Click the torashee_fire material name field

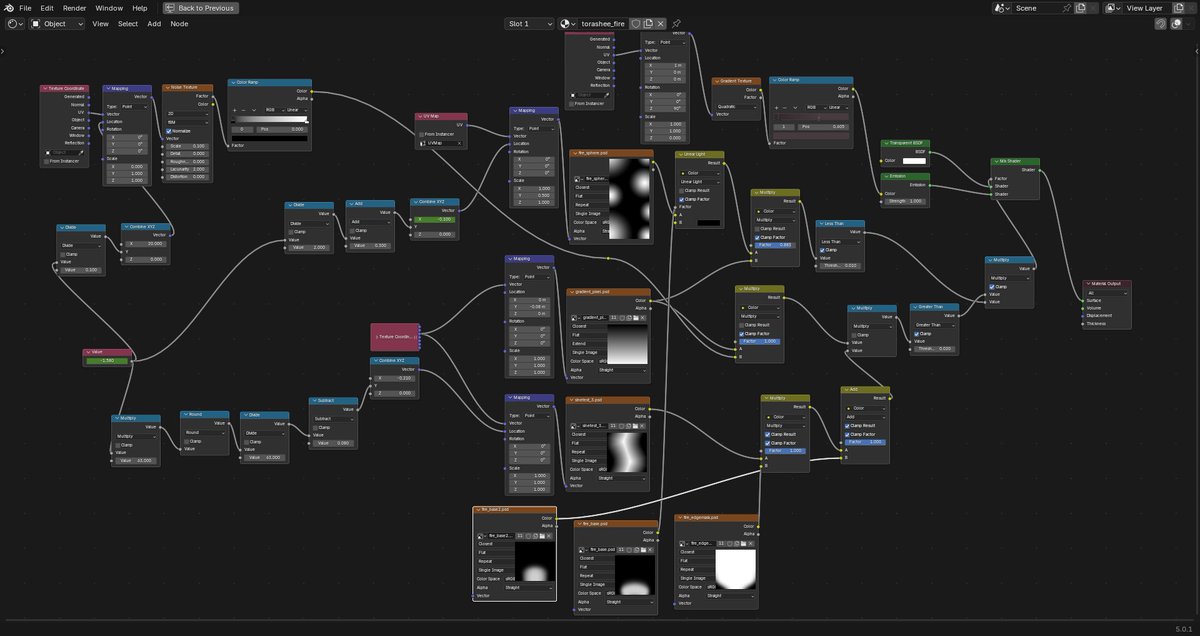[x=603, y=23]
